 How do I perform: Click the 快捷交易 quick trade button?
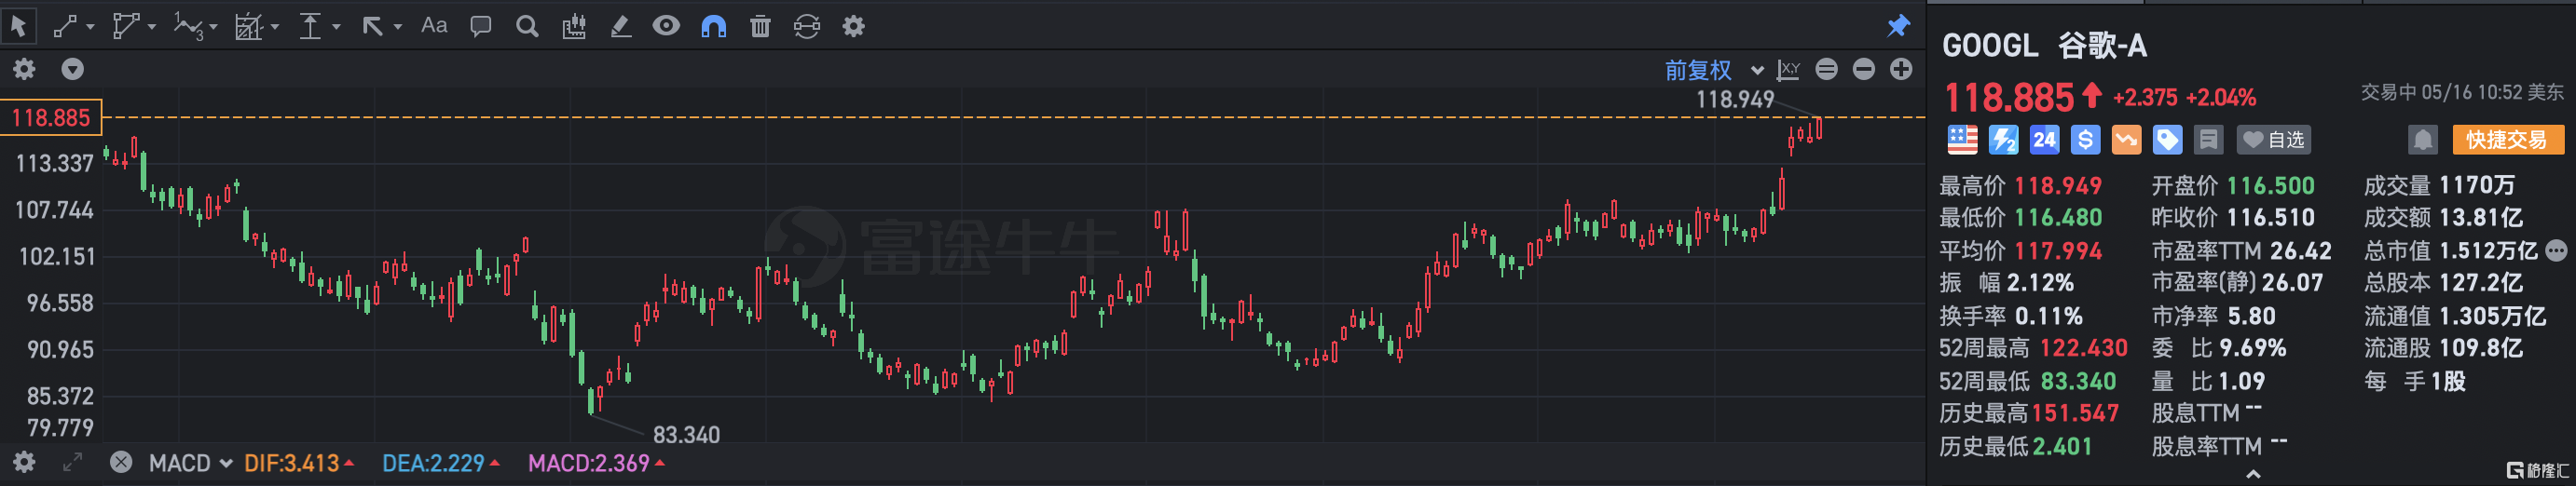2508,140
